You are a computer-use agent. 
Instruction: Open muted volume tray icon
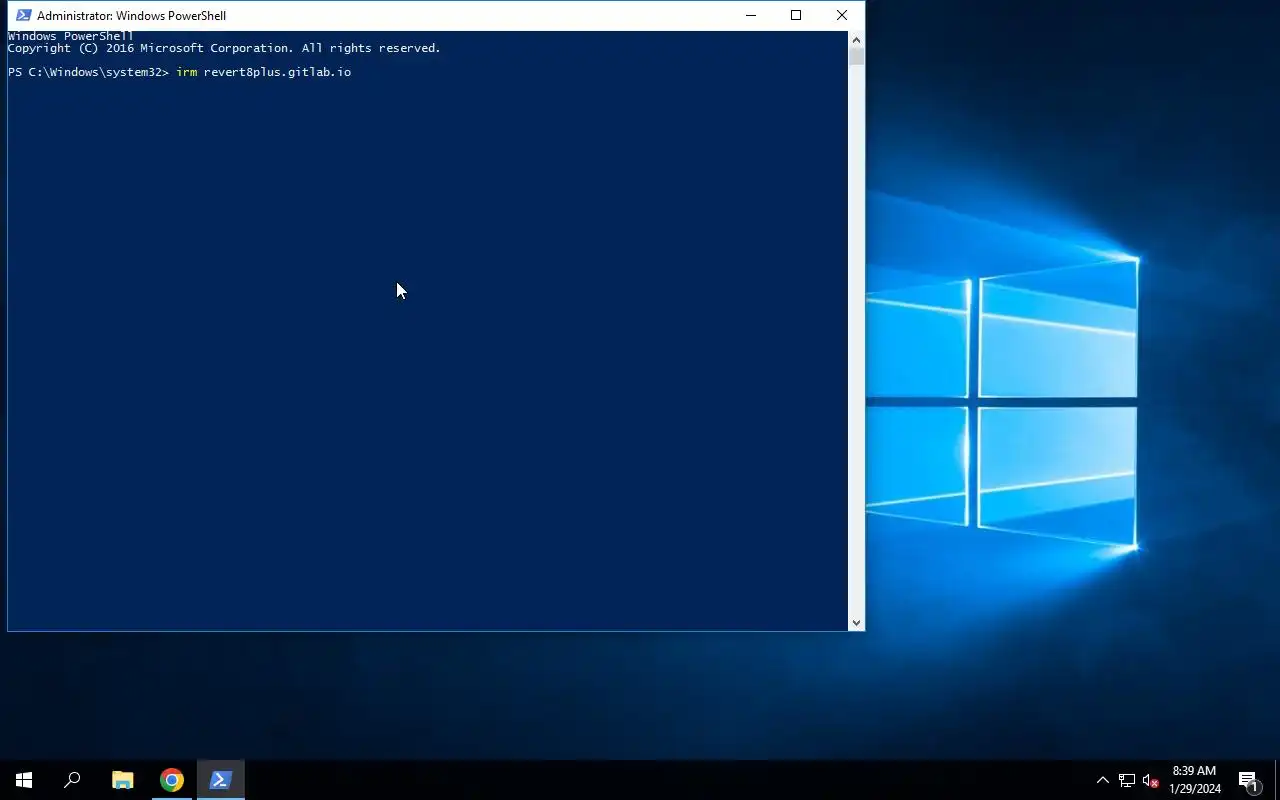point(1150,780)
